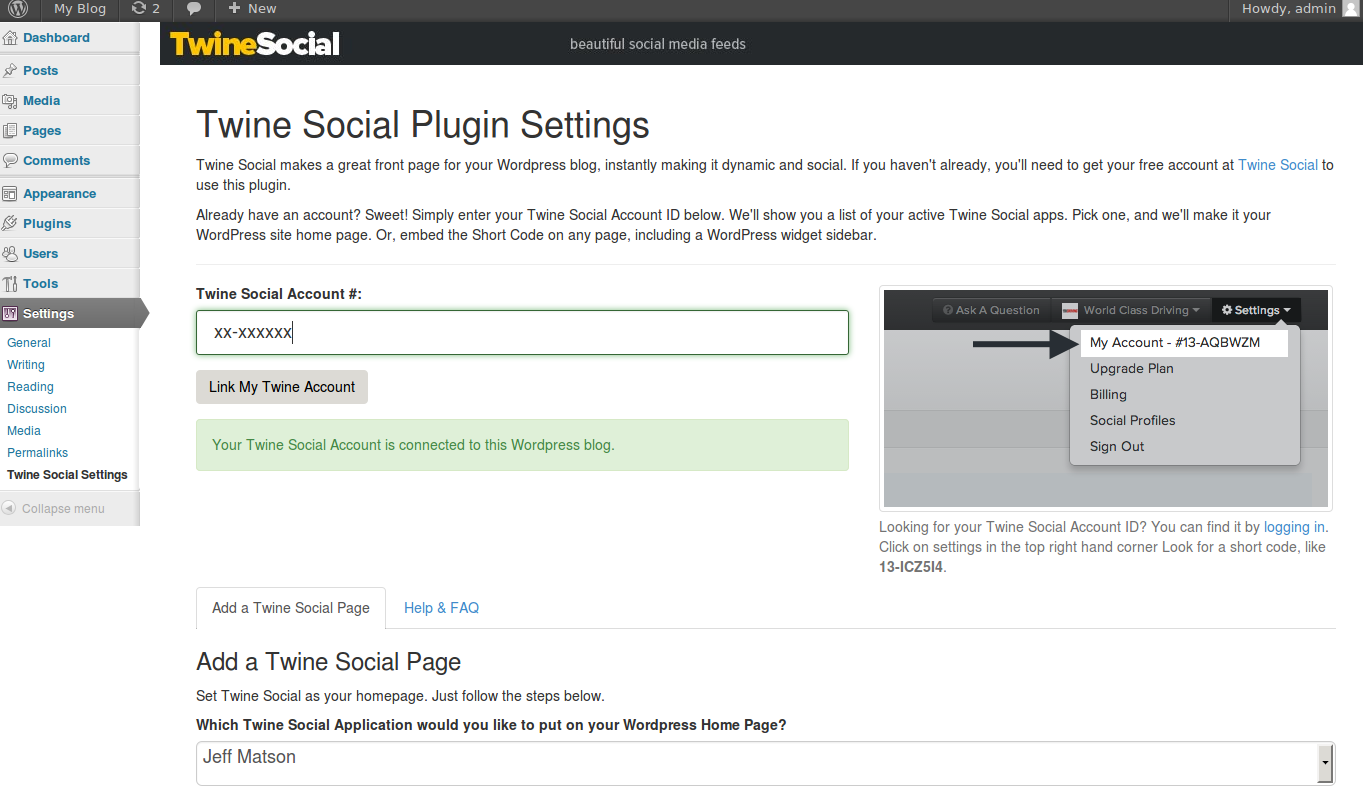Screen dimensions: 1363x793
Task: Click the + New icon to create content
Action: pos(249,9)
